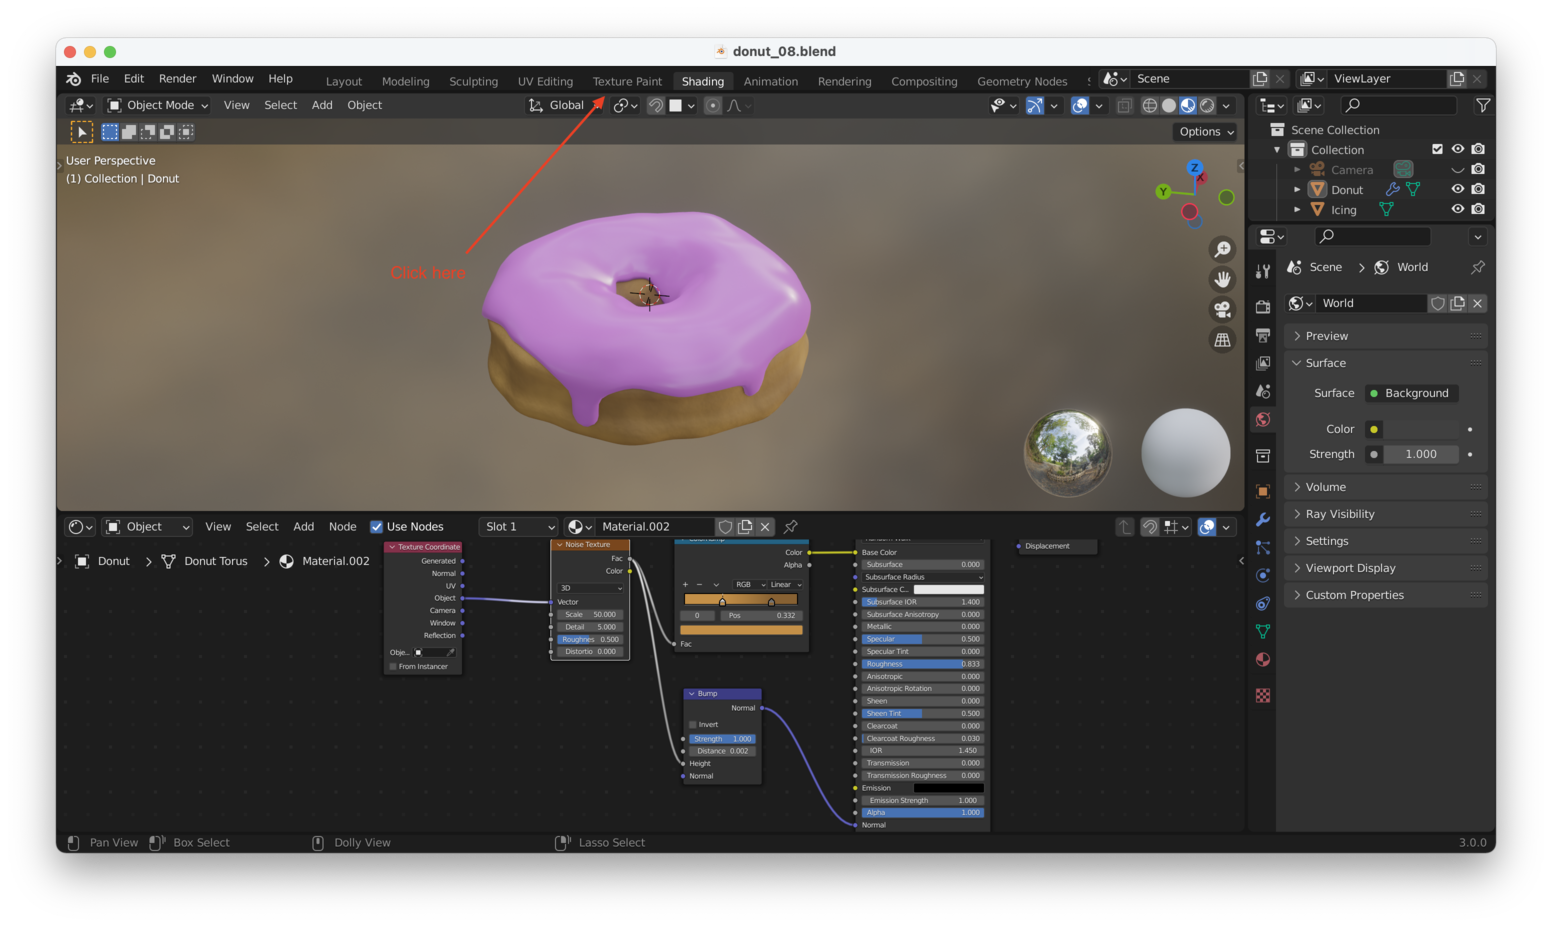Image resolution: width=1552 pixels, height=927 pixels.
Task: Switch to the Texture Paint workspace tab
Action: pos(627,81)
